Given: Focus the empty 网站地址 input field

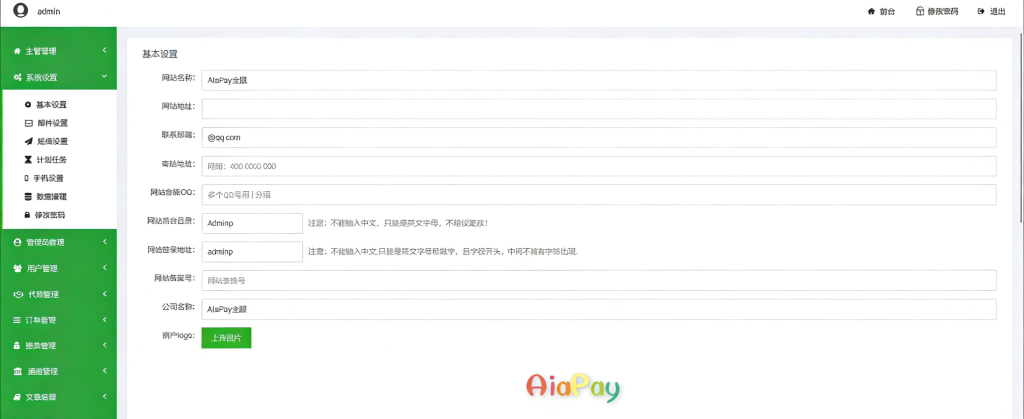Looking at the screenshot, I should pos(599,109).
